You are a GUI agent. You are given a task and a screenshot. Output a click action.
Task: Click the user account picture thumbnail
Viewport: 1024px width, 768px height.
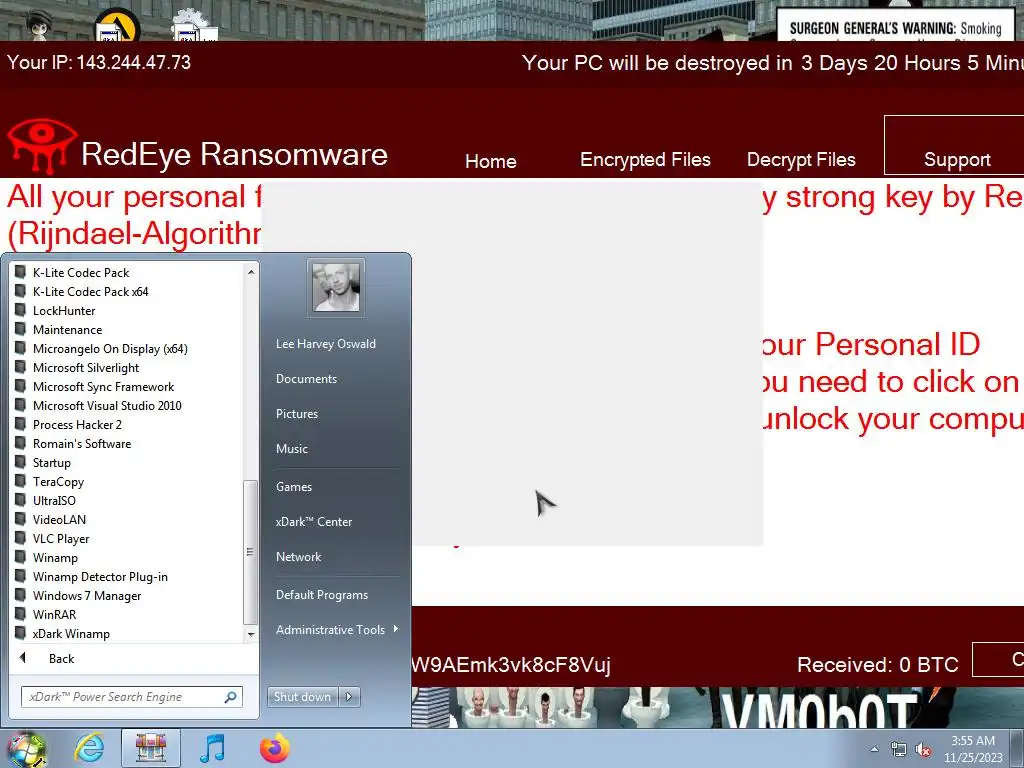[336, 287]
